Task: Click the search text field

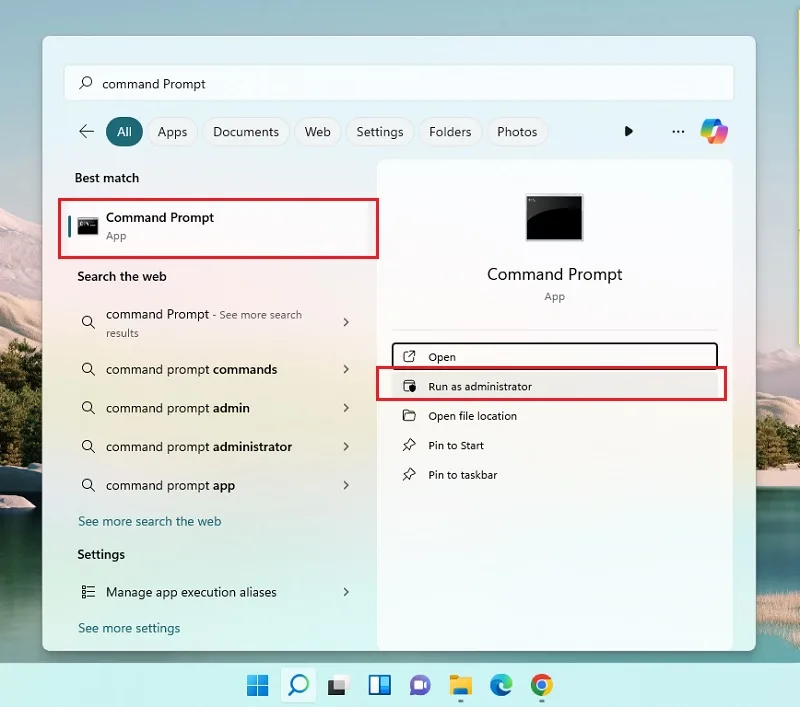Action: click(x=399, y=83)
